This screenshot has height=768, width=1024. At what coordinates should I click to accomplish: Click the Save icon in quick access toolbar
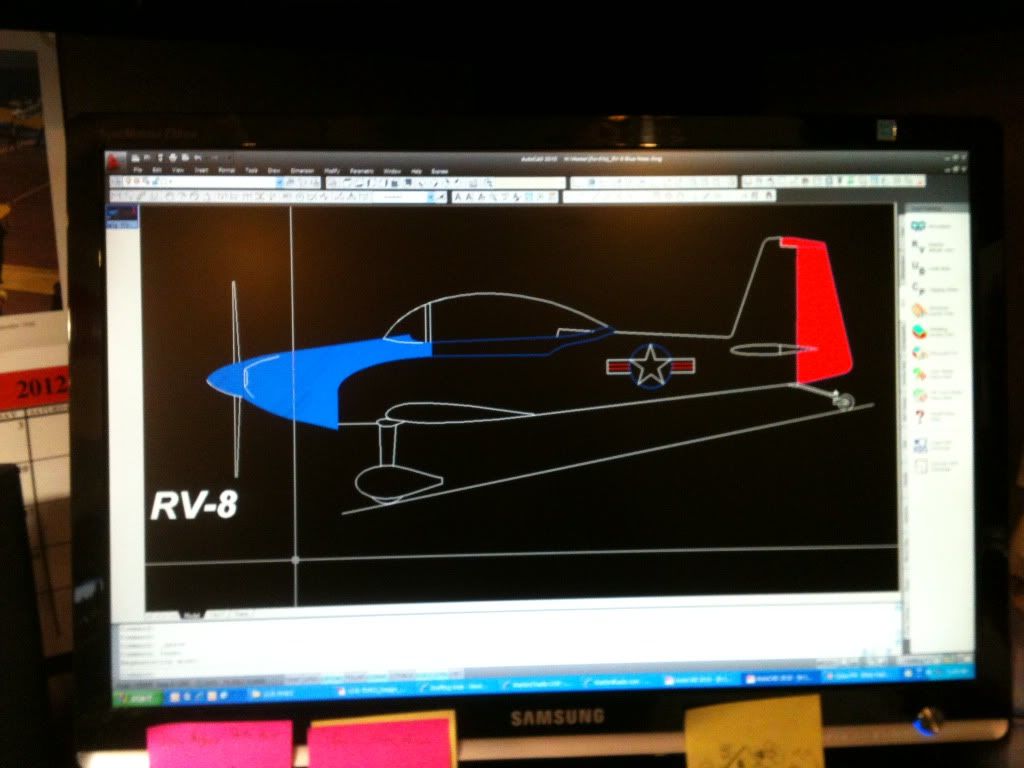click(x=160, y=158)
